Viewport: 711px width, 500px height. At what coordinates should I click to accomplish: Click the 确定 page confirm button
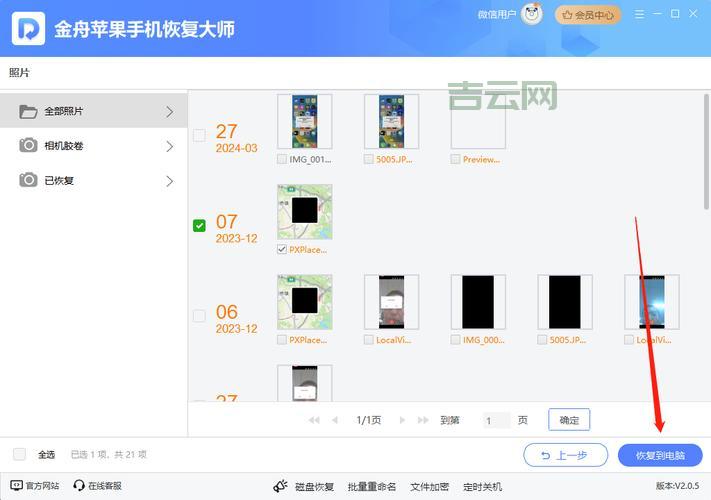click(x=569, y=420)
